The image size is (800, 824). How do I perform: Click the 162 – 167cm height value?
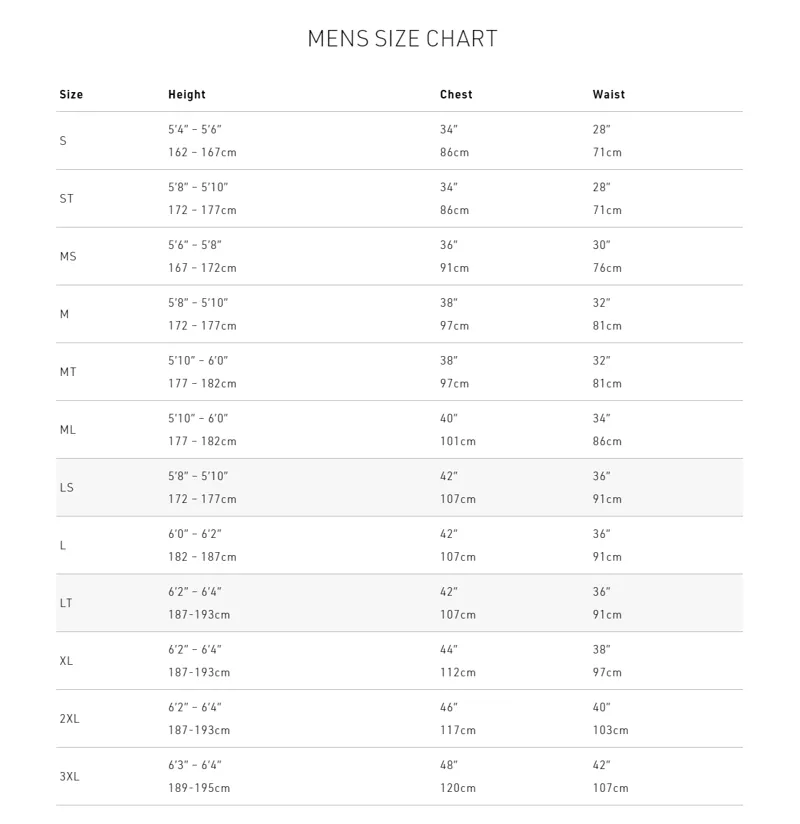202,153
